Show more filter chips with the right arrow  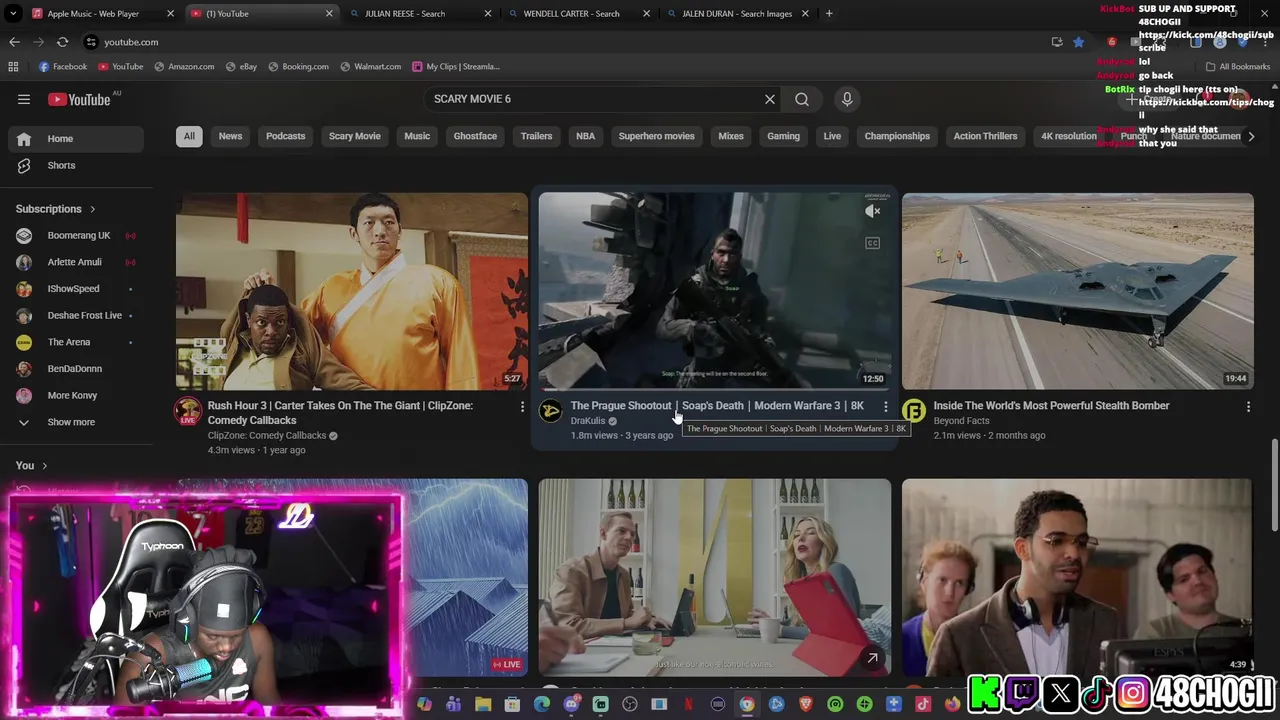pyautogui.click(x=1250, y=136)
